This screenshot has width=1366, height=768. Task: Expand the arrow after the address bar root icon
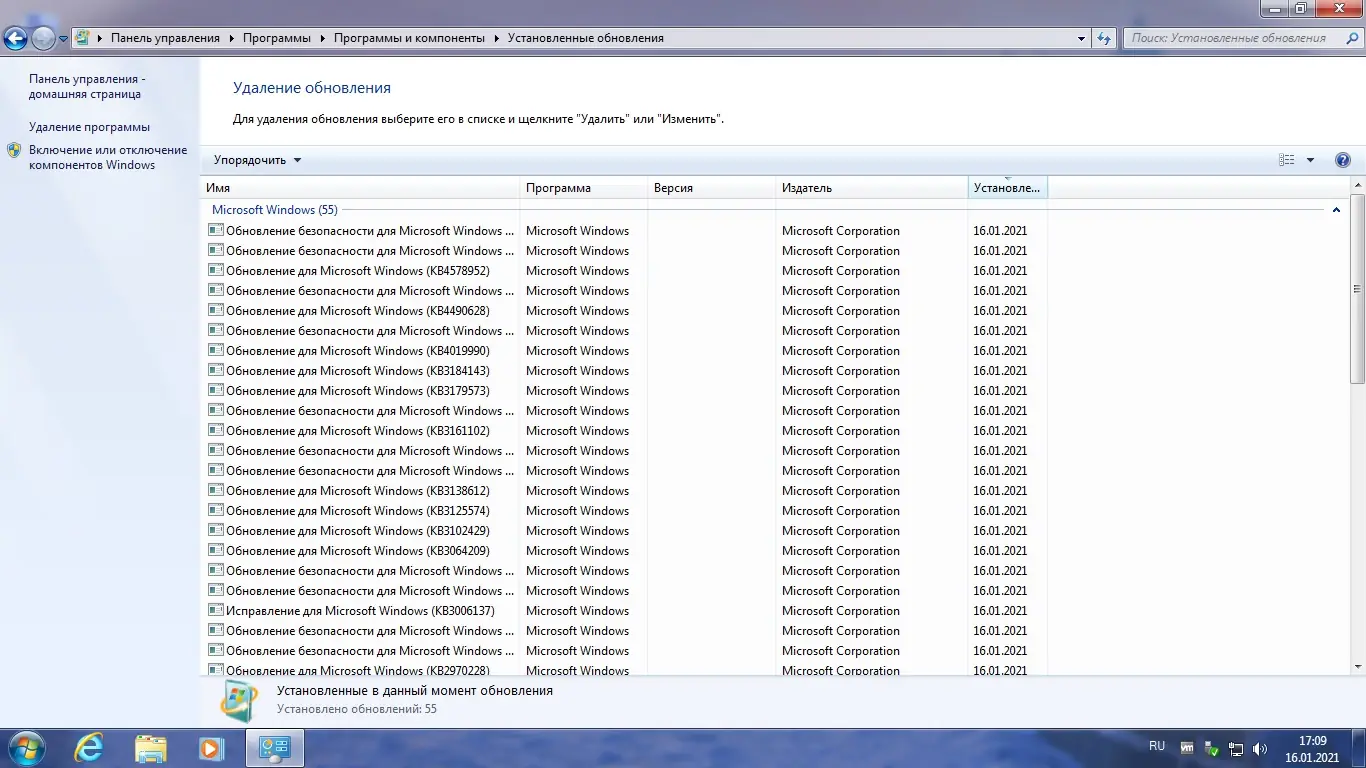[x=100, y=38]
